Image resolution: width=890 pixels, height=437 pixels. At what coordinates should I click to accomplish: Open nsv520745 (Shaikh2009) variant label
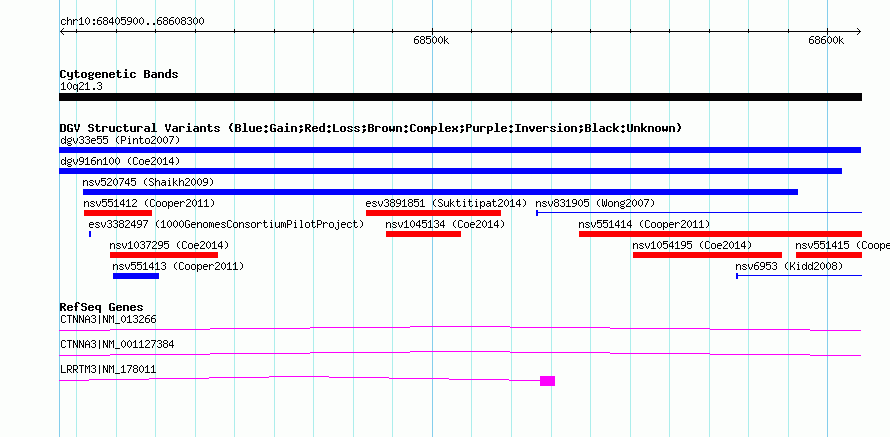pyautogui.click(x=148, y=182)
